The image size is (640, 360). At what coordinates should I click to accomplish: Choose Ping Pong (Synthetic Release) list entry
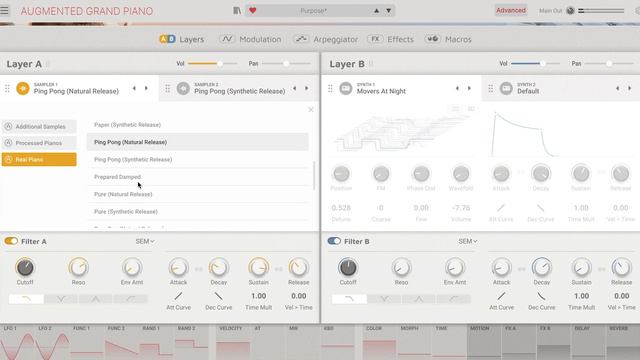pos(198,159)
